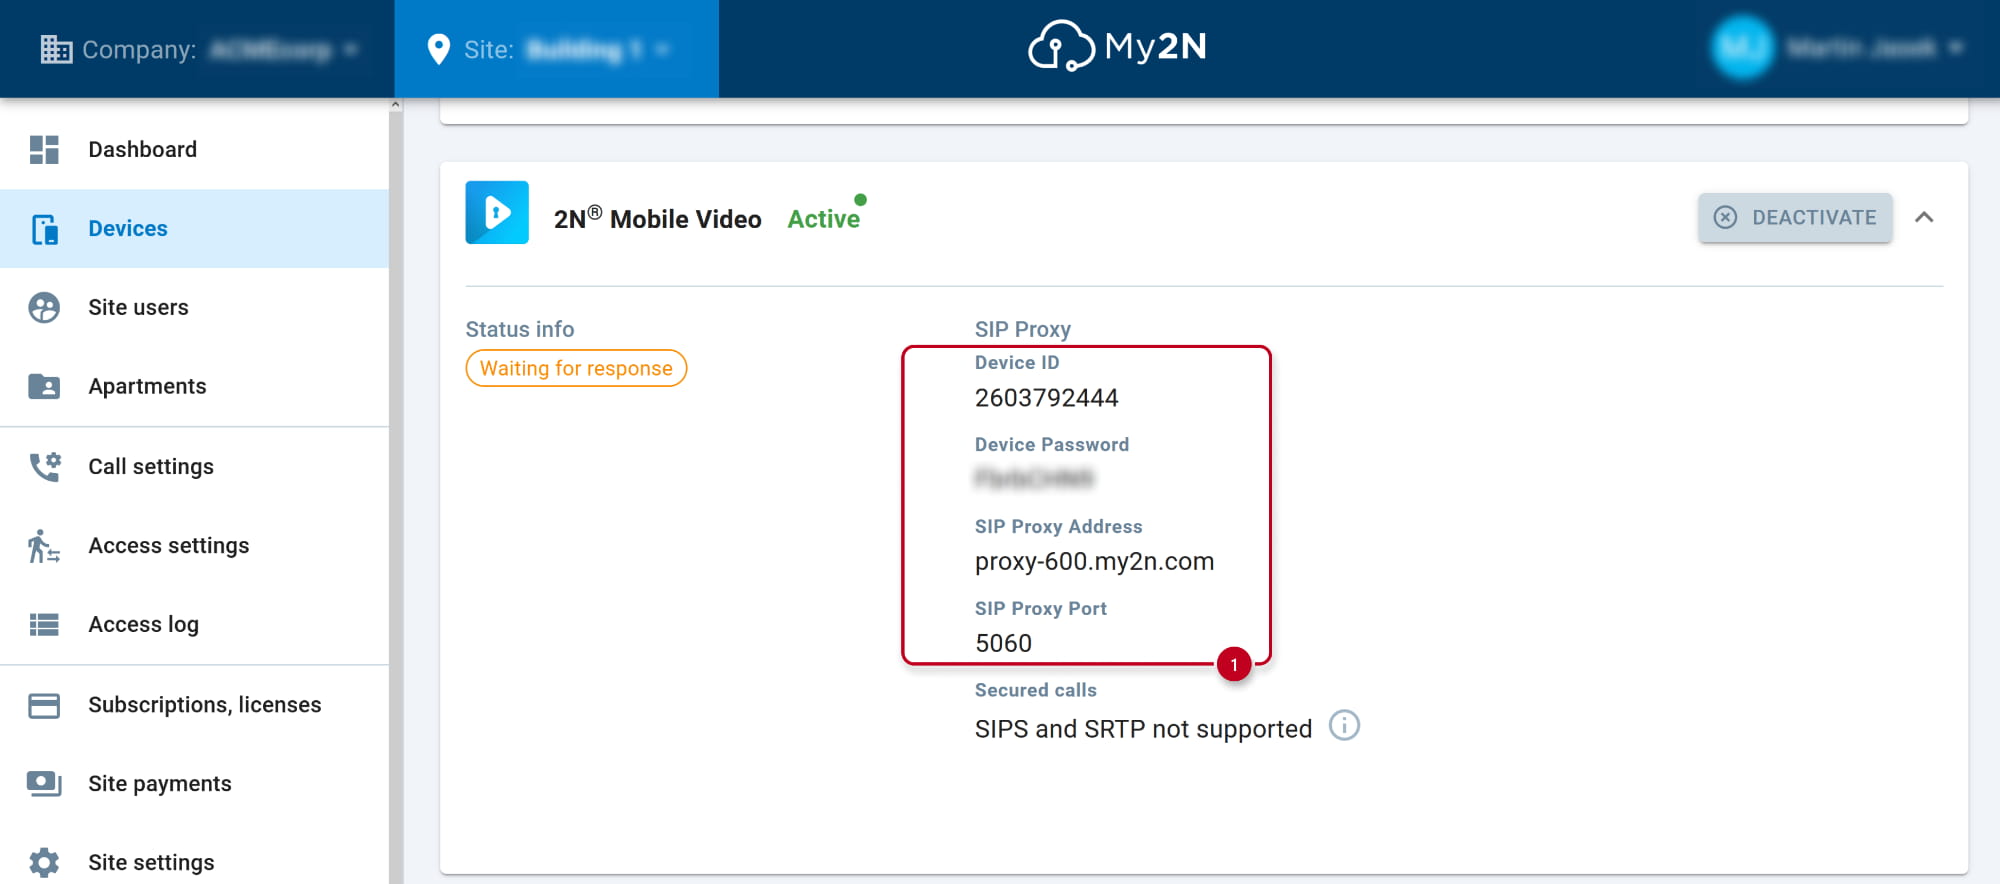This screenshot has height=884, width=2000.
Task: Open Site settings in sidebar
Action: coord(194,862)
